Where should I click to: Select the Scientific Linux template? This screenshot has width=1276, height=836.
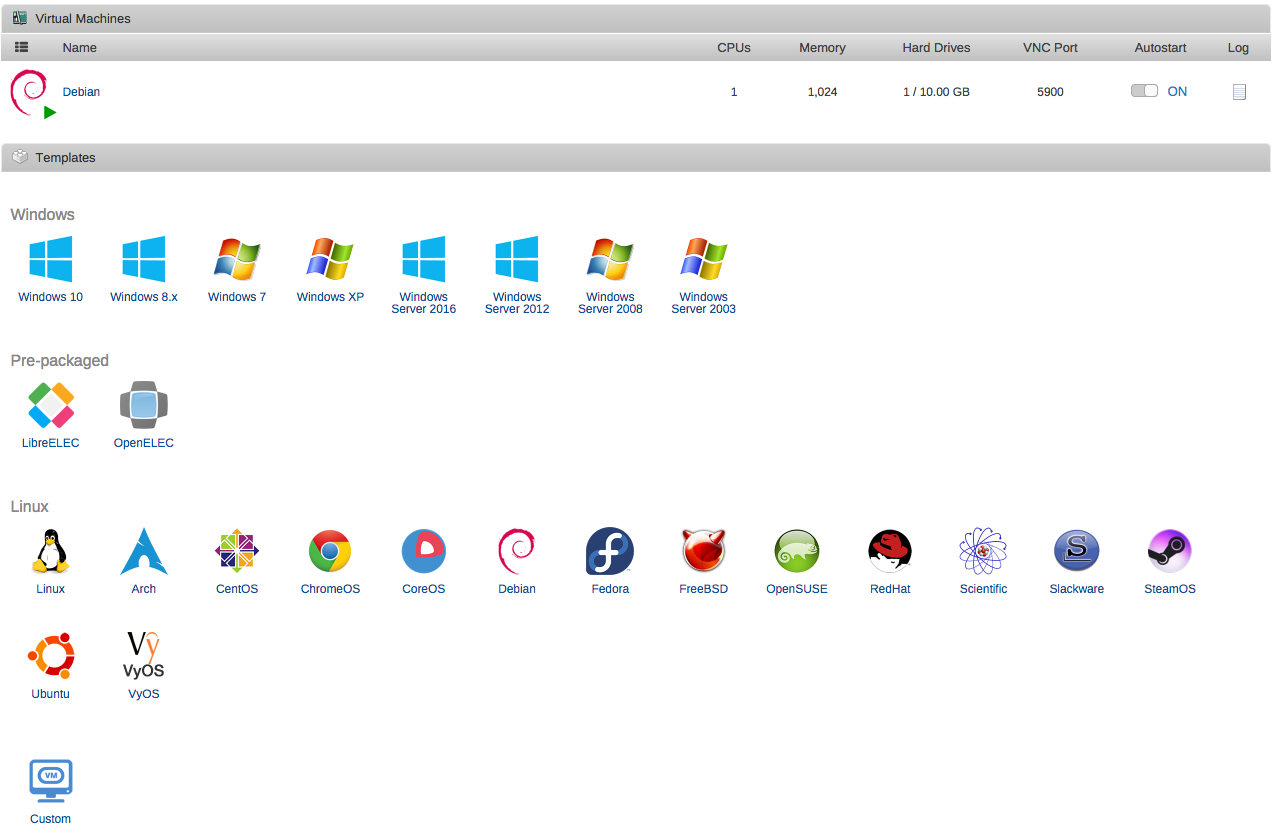(983, 551)
